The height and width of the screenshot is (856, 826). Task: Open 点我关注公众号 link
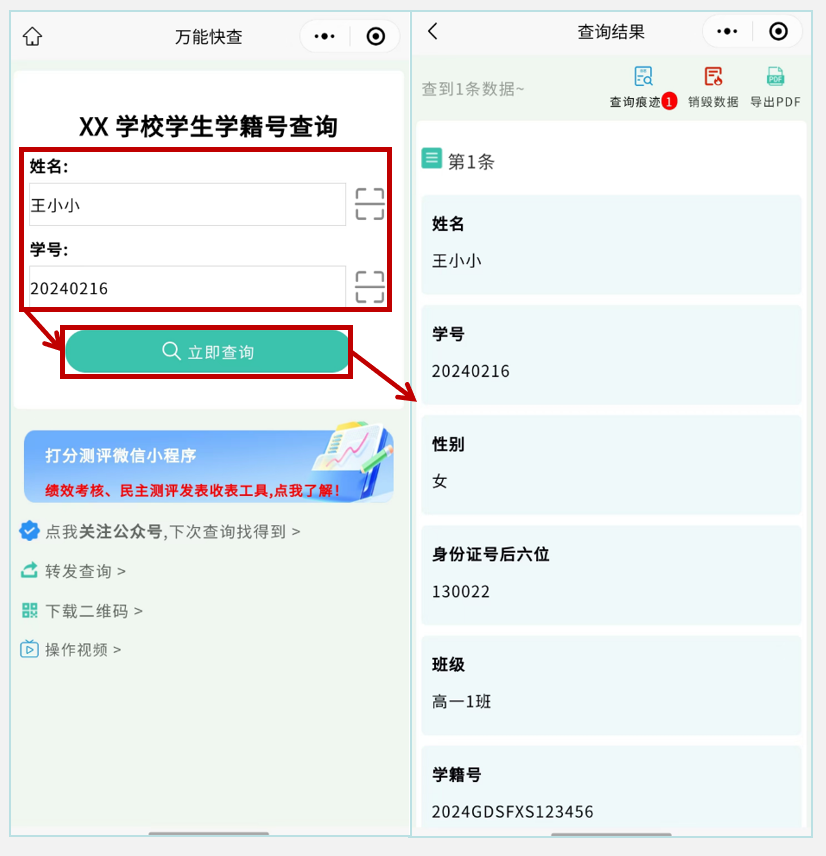(x=173, y=531)
